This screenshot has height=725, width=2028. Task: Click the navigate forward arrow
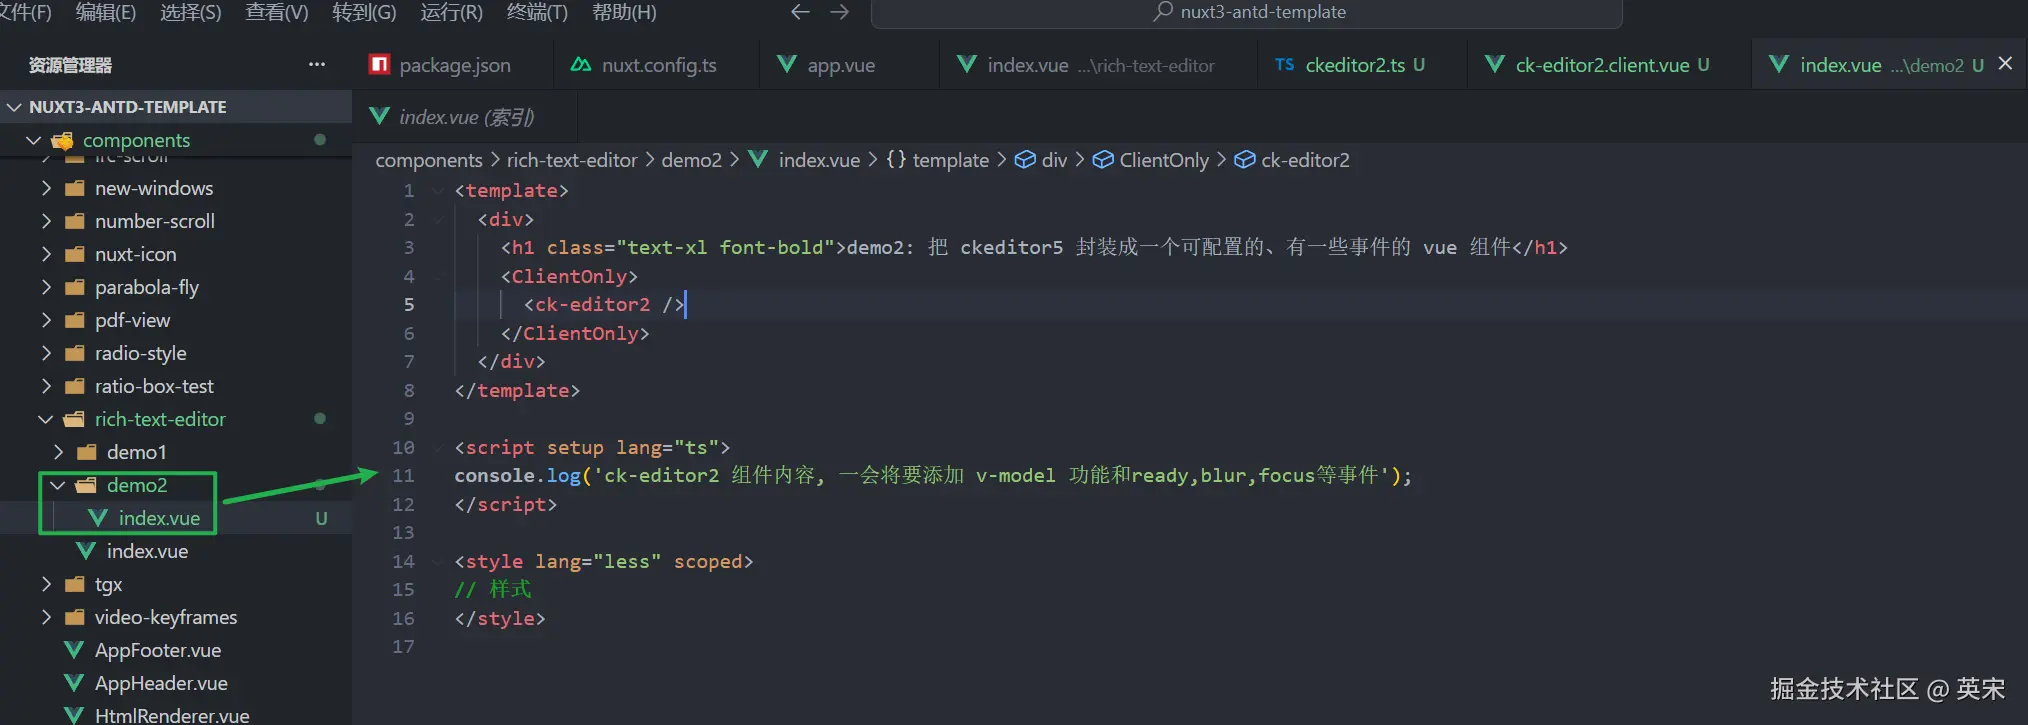pos(840,12)
